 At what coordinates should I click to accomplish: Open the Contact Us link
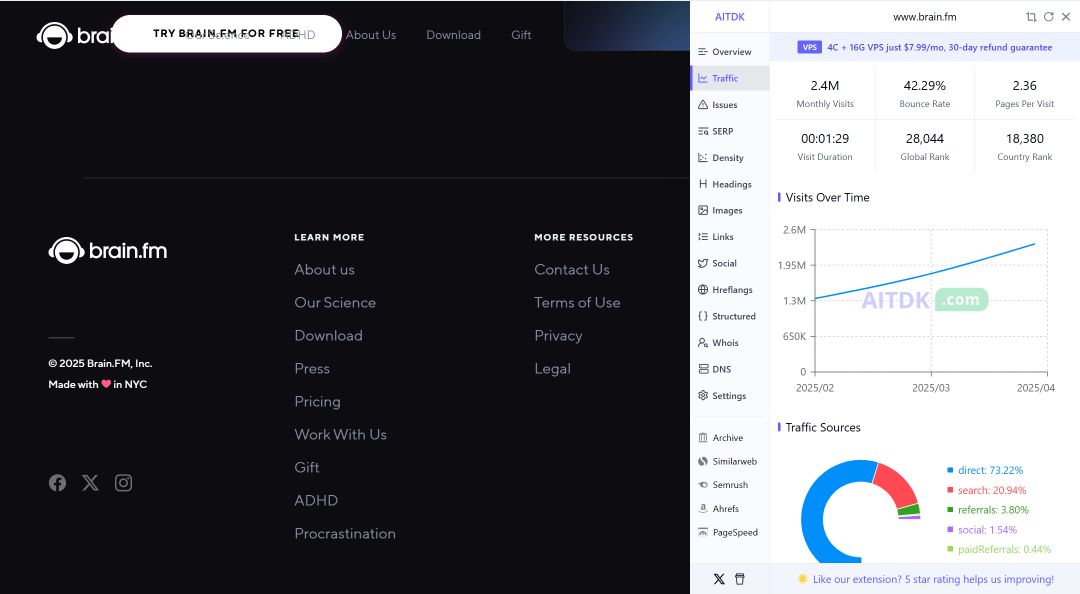572,269
